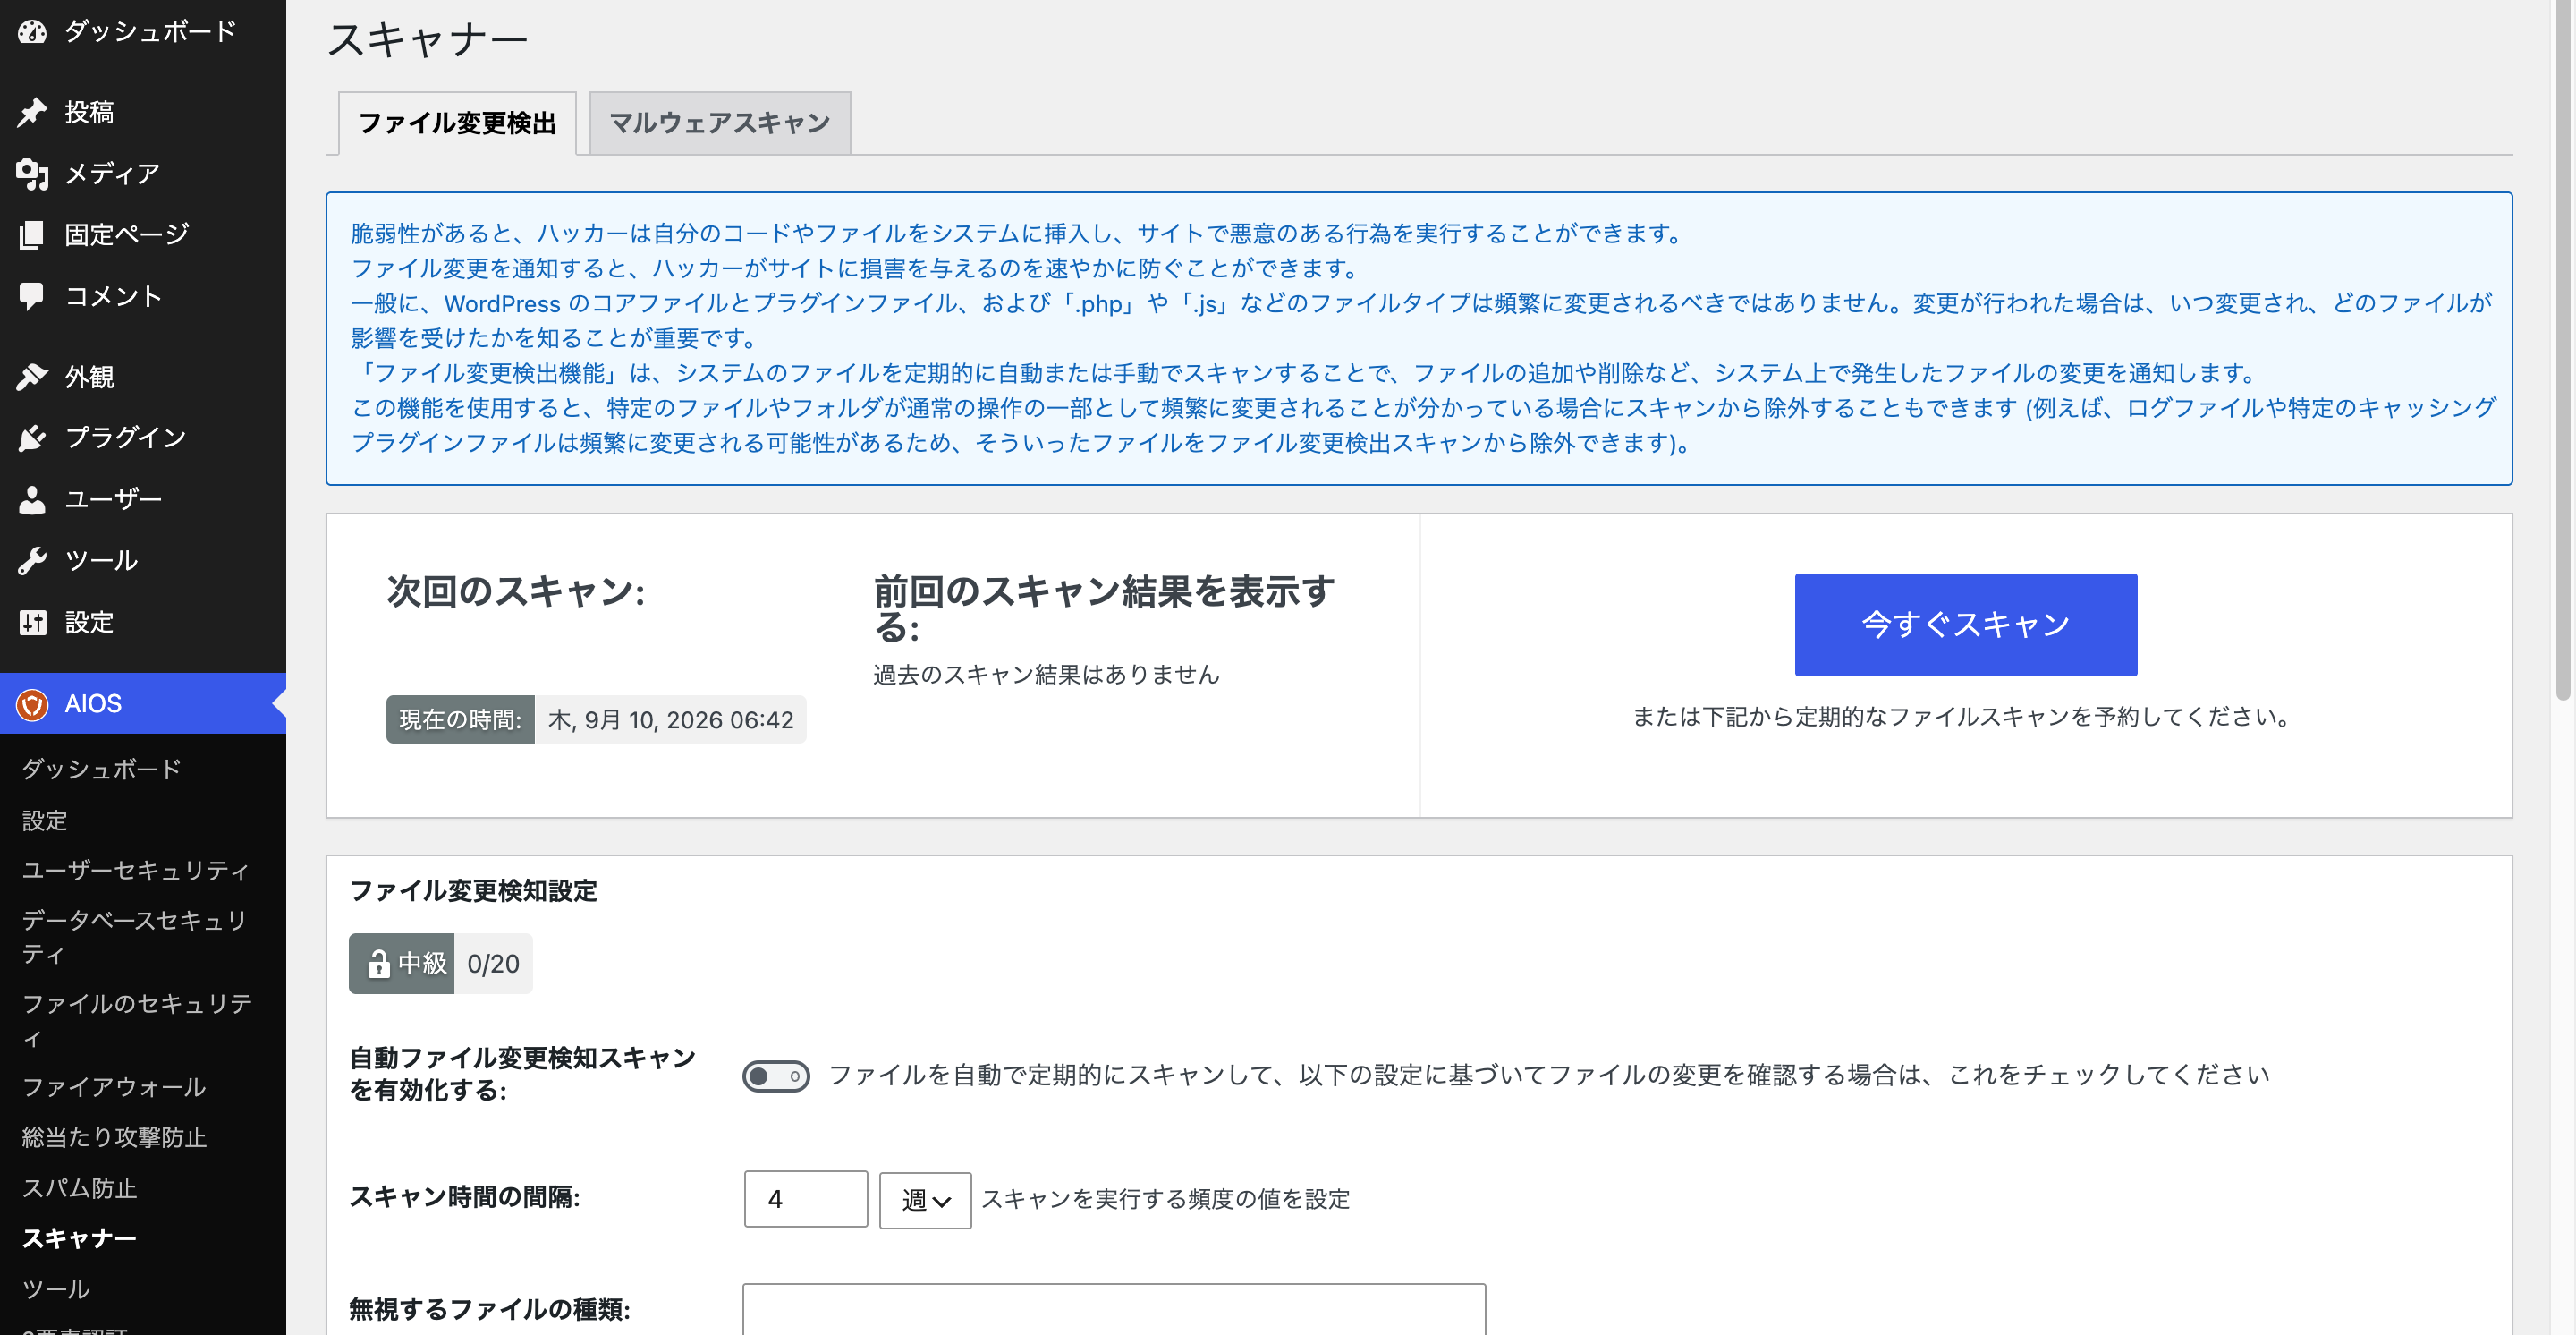Open データベースセキュリティ submenu item
This screenshot has width=2576, height=1335.
[136, 936]
